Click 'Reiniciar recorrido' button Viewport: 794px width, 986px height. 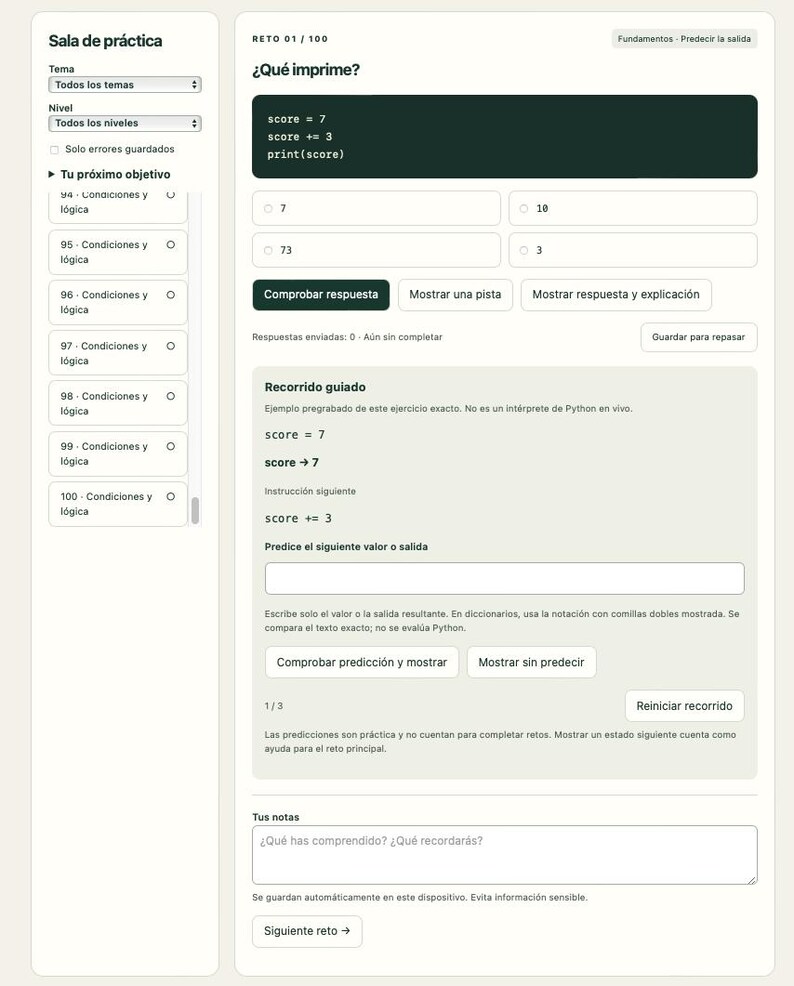click(x=684, y=706)
